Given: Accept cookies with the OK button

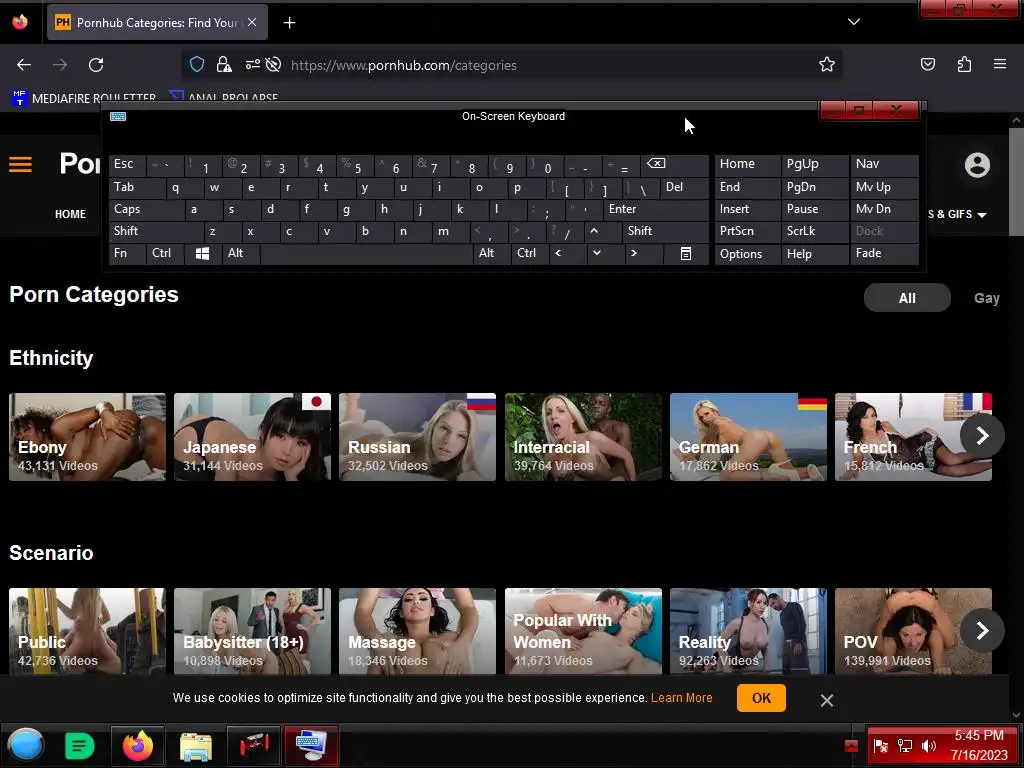Looking at the screenshot, I should pyautogui.click(x=761, y=698).
